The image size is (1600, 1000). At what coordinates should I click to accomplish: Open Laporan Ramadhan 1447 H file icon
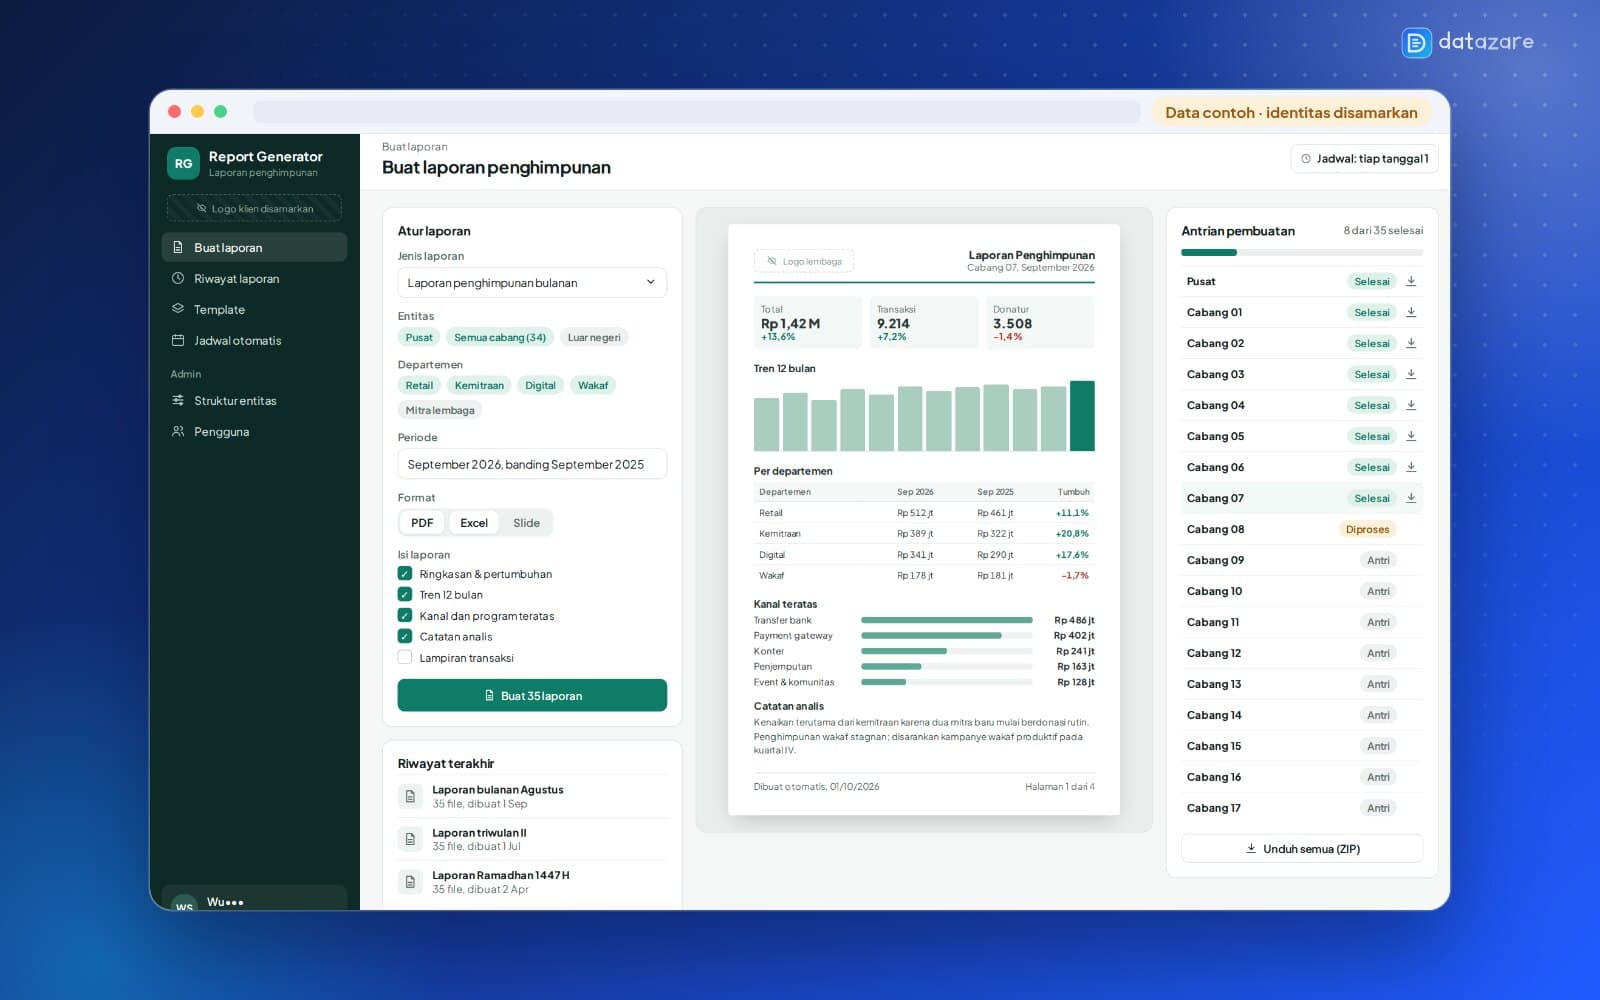(410, 882)
